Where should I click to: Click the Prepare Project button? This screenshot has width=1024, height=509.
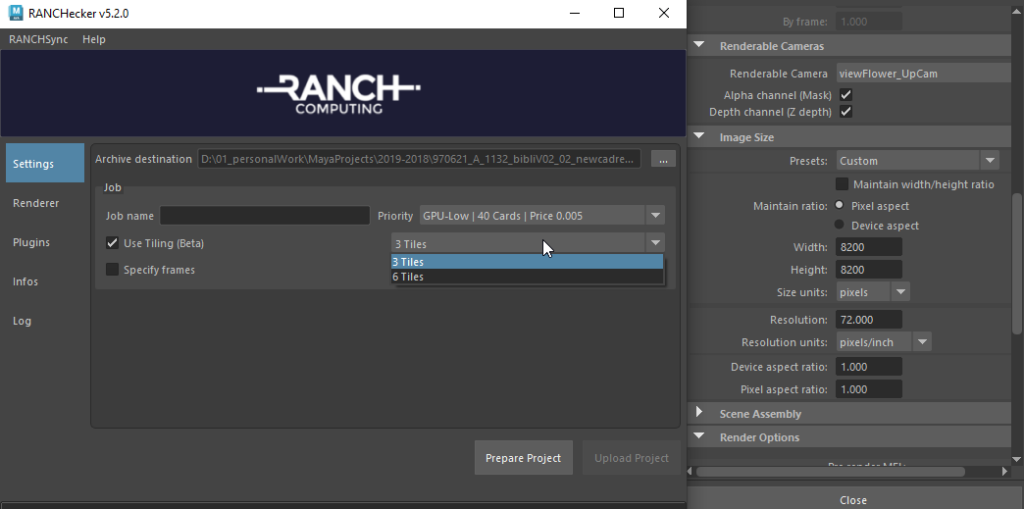tap(523, 458)
